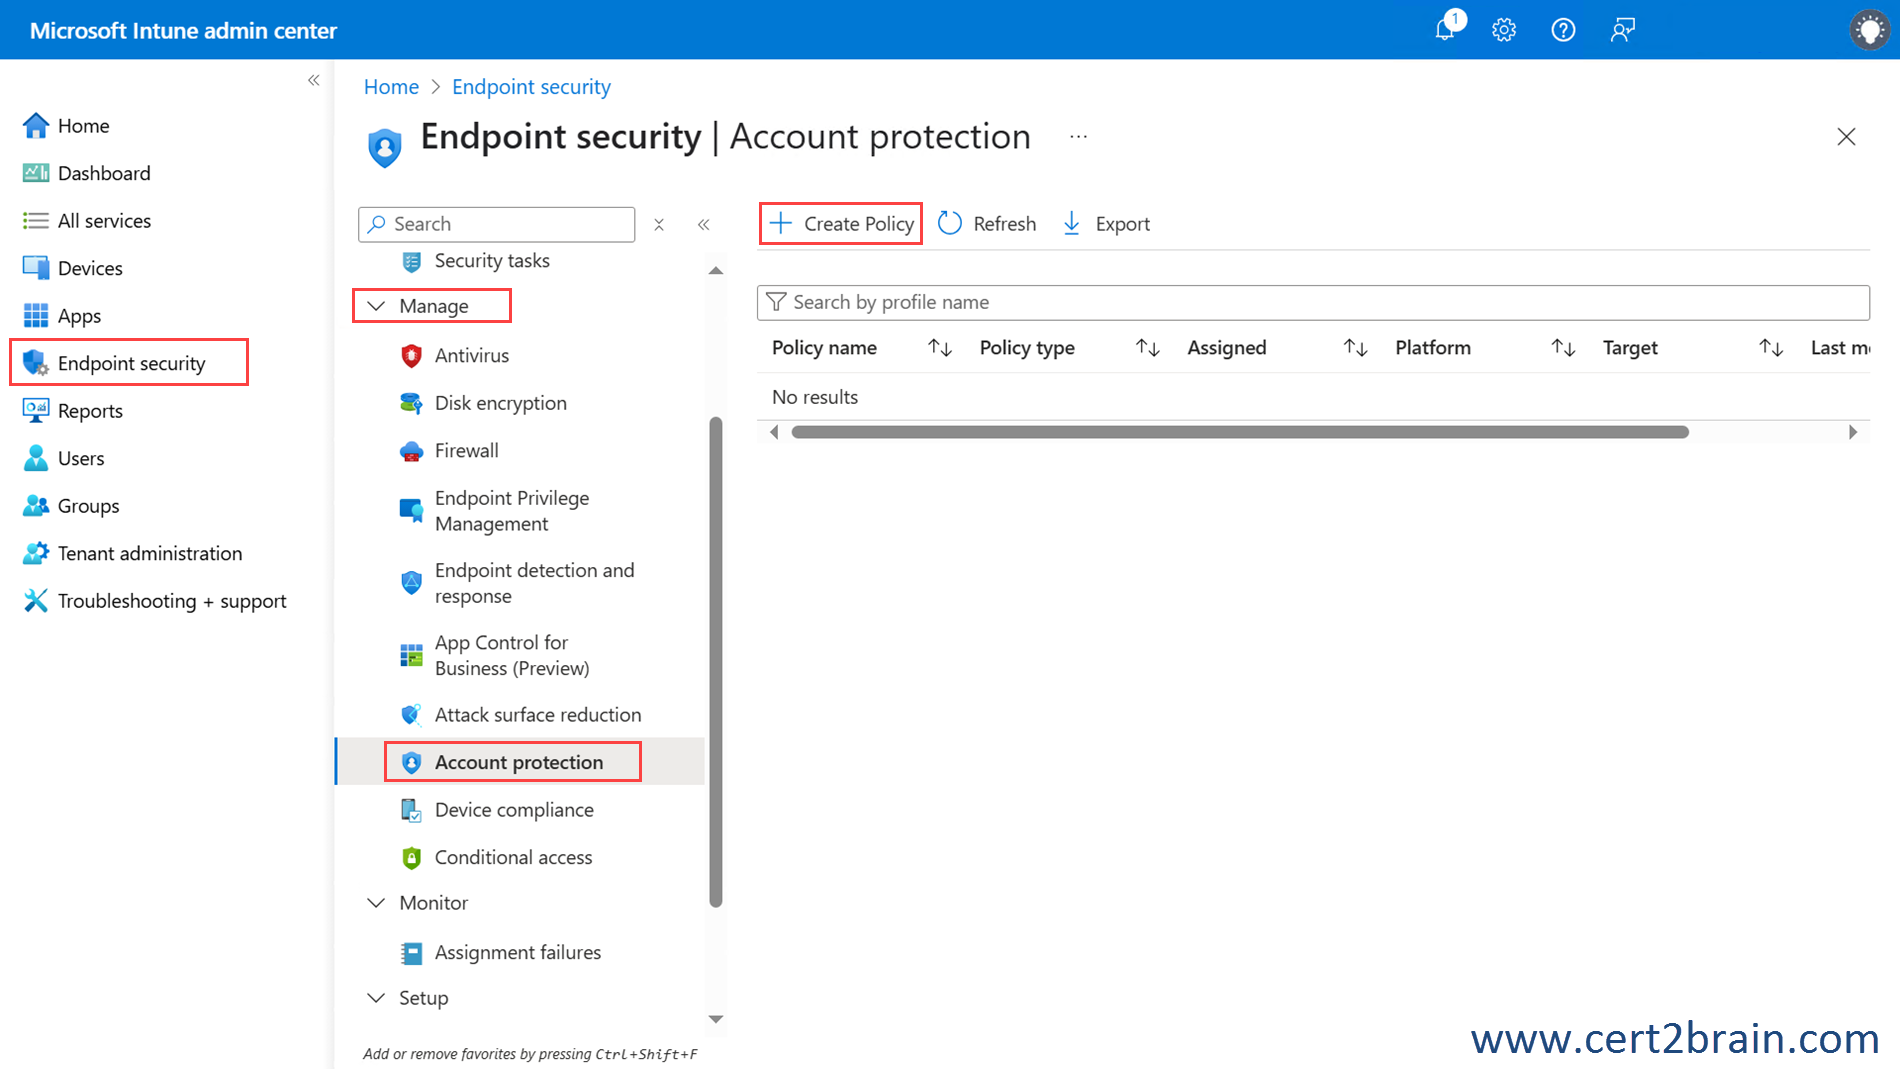Sort by the Target column arrows

tap(1771, 348)
